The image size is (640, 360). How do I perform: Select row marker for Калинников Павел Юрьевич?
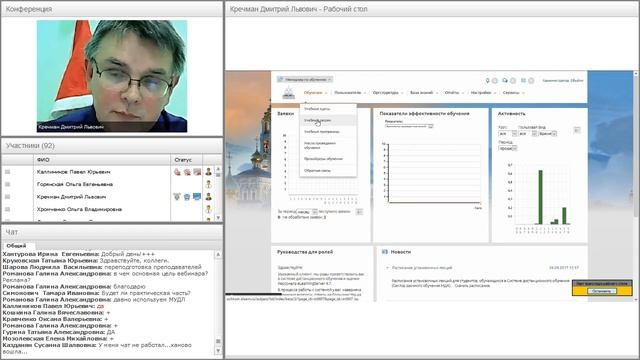point(7,172)
